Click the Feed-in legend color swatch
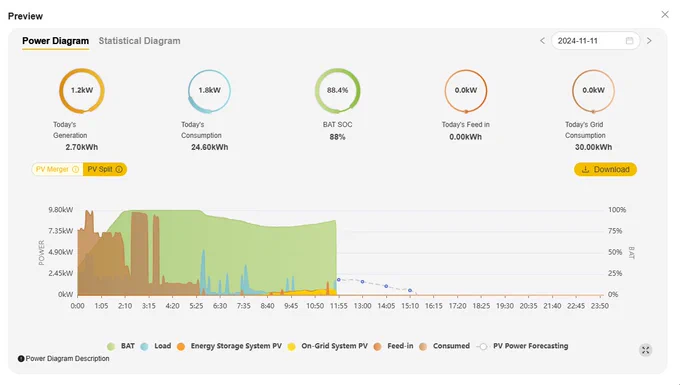Image resolution: width=680 pixels, height=385 pixels. (378, 346)
